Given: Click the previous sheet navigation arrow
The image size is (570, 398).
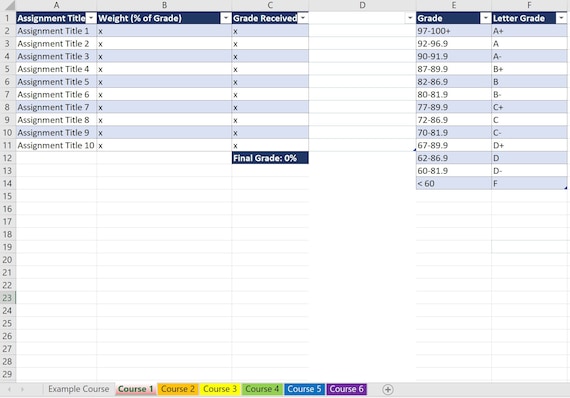Looking at the screenshot, I should 9,389.
